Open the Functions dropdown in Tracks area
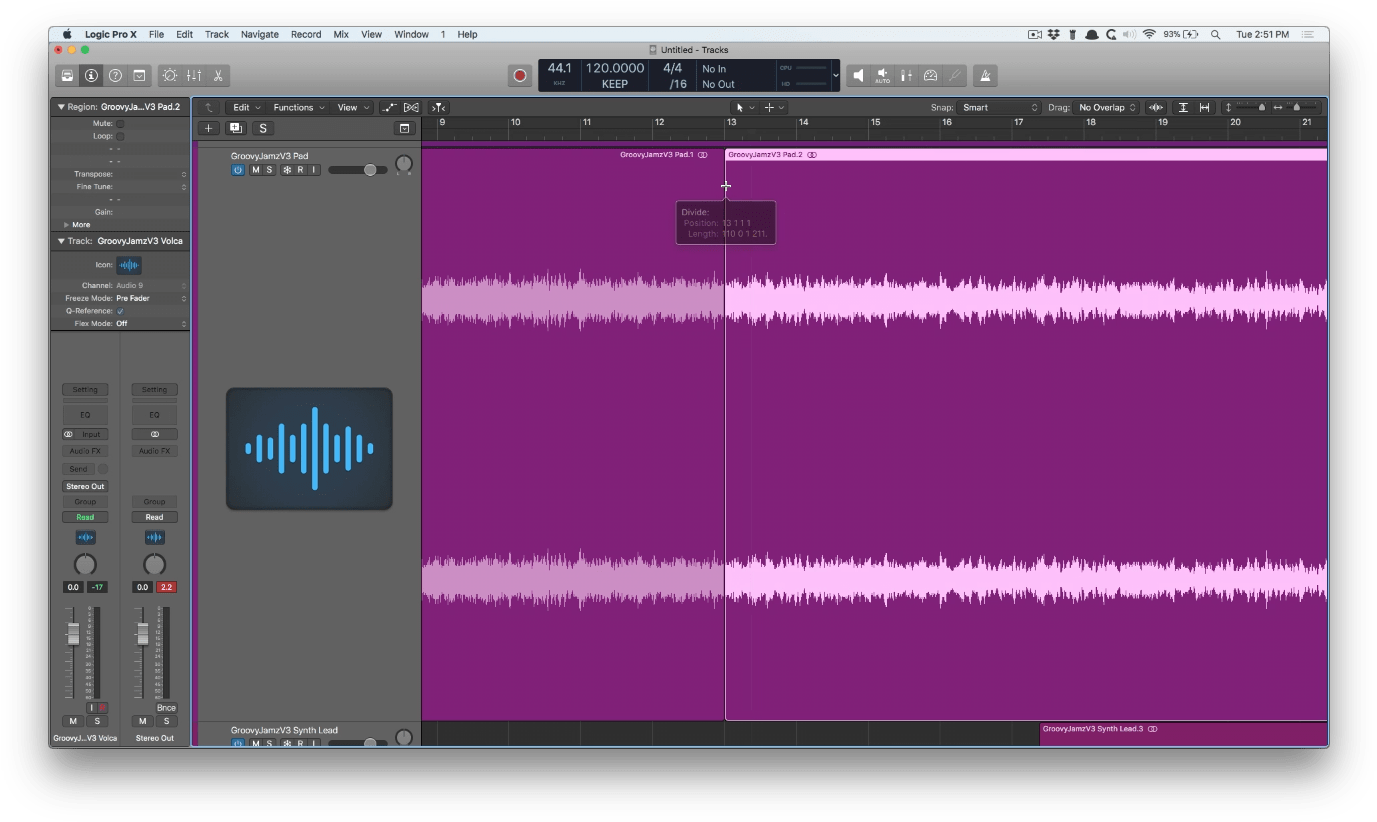Image resolution: width=1377 pixels, height=822 pixels. 298,107
